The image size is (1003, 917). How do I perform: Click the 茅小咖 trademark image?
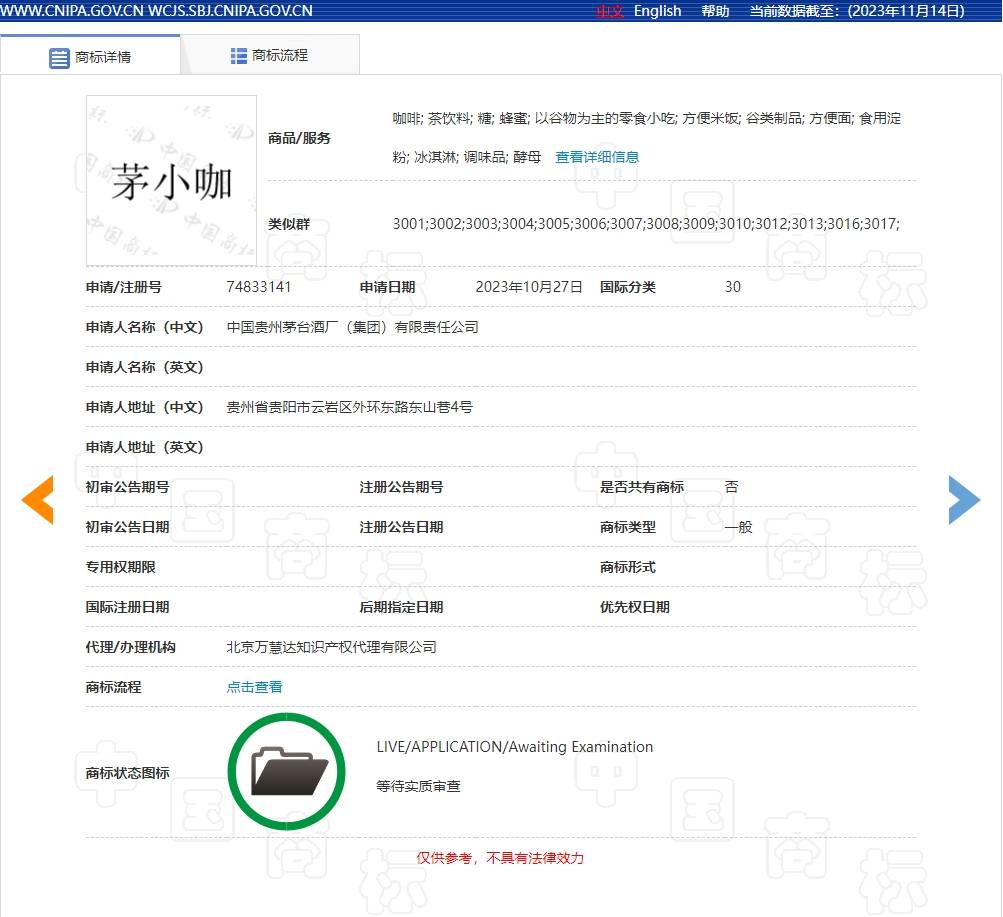pyautogui.click(x=172, y=181)
